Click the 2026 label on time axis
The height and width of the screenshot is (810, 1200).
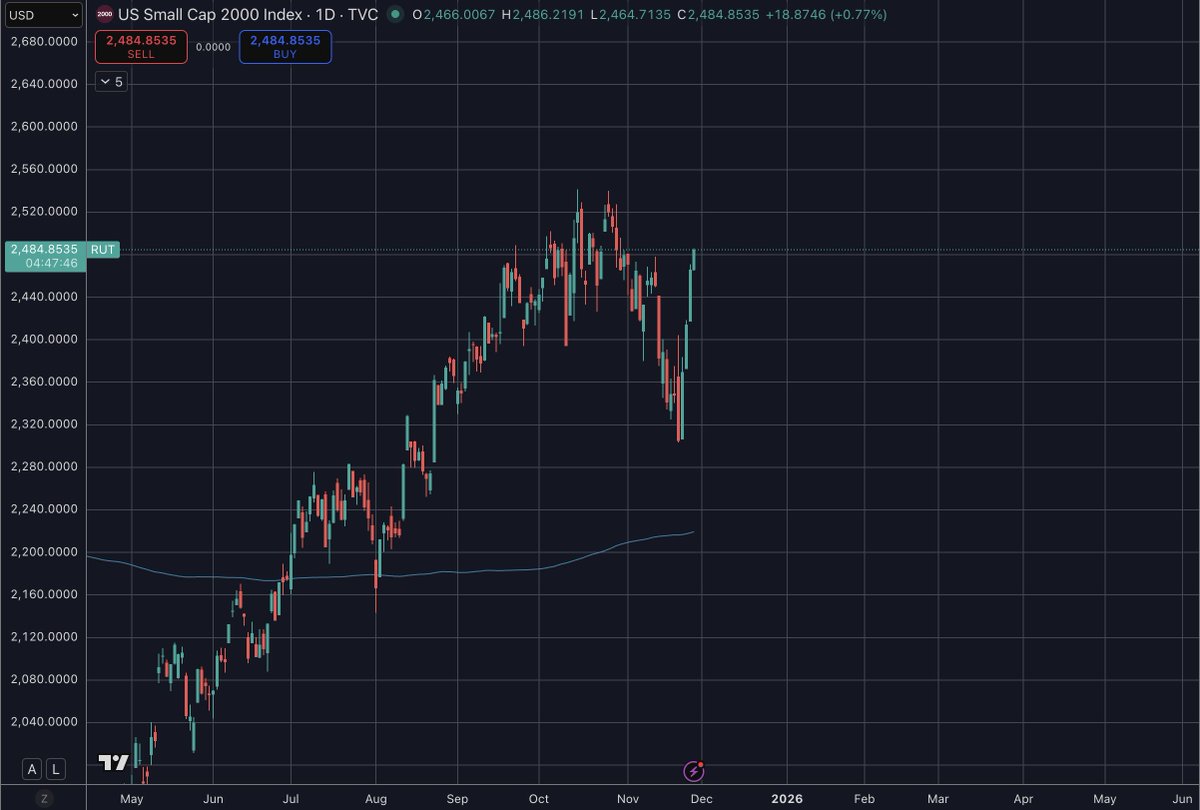click(785, 800)
